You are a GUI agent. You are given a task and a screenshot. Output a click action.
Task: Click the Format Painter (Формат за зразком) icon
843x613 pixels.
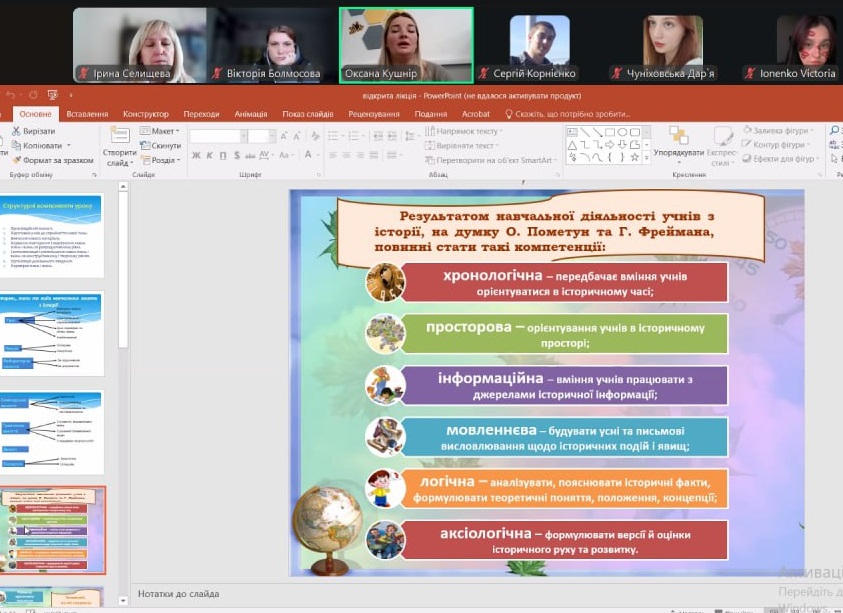pos(16,160)
